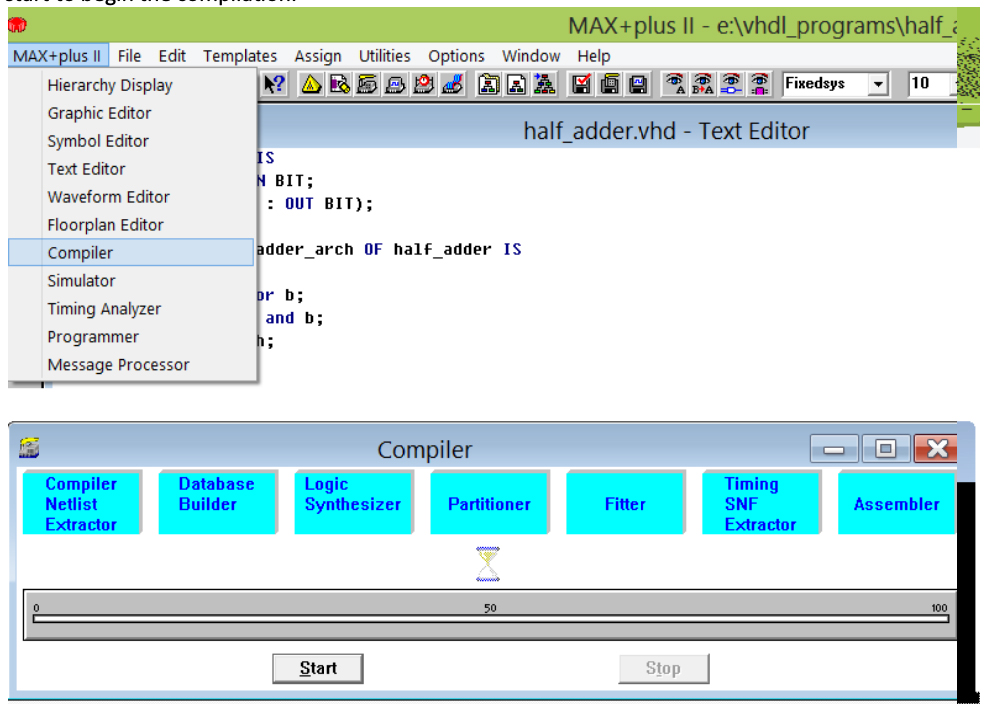The image size is (985, 706).
Task: Open the Programmer toolbar icon
Action: pyautogui.click(x=452, y=84)
